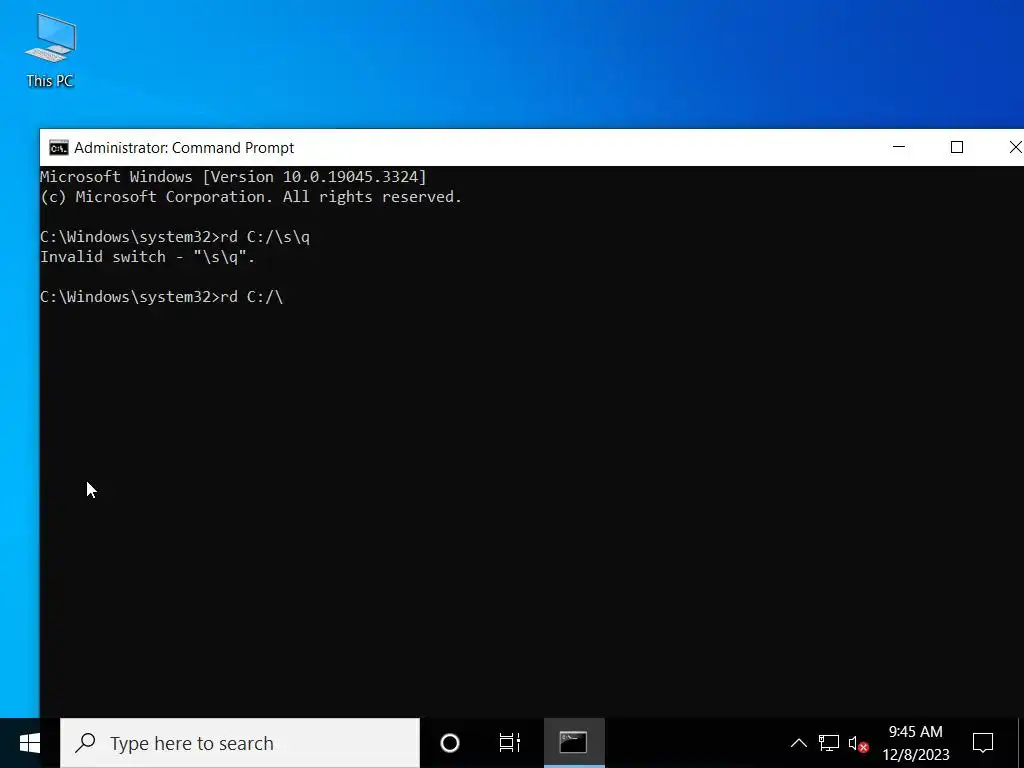Click the muted volume tray icon
This screenshot has width=1024, height=768.
[x=858, y=744]
